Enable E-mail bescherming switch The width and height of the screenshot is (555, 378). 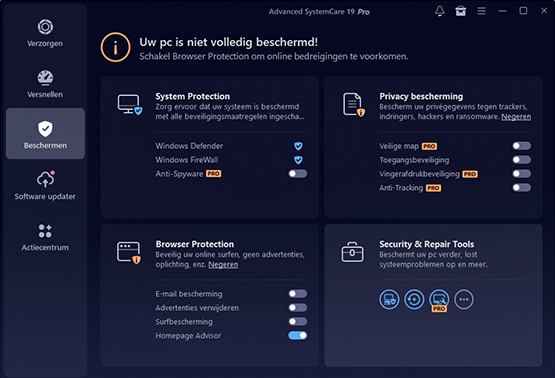[x=297, y=294]
